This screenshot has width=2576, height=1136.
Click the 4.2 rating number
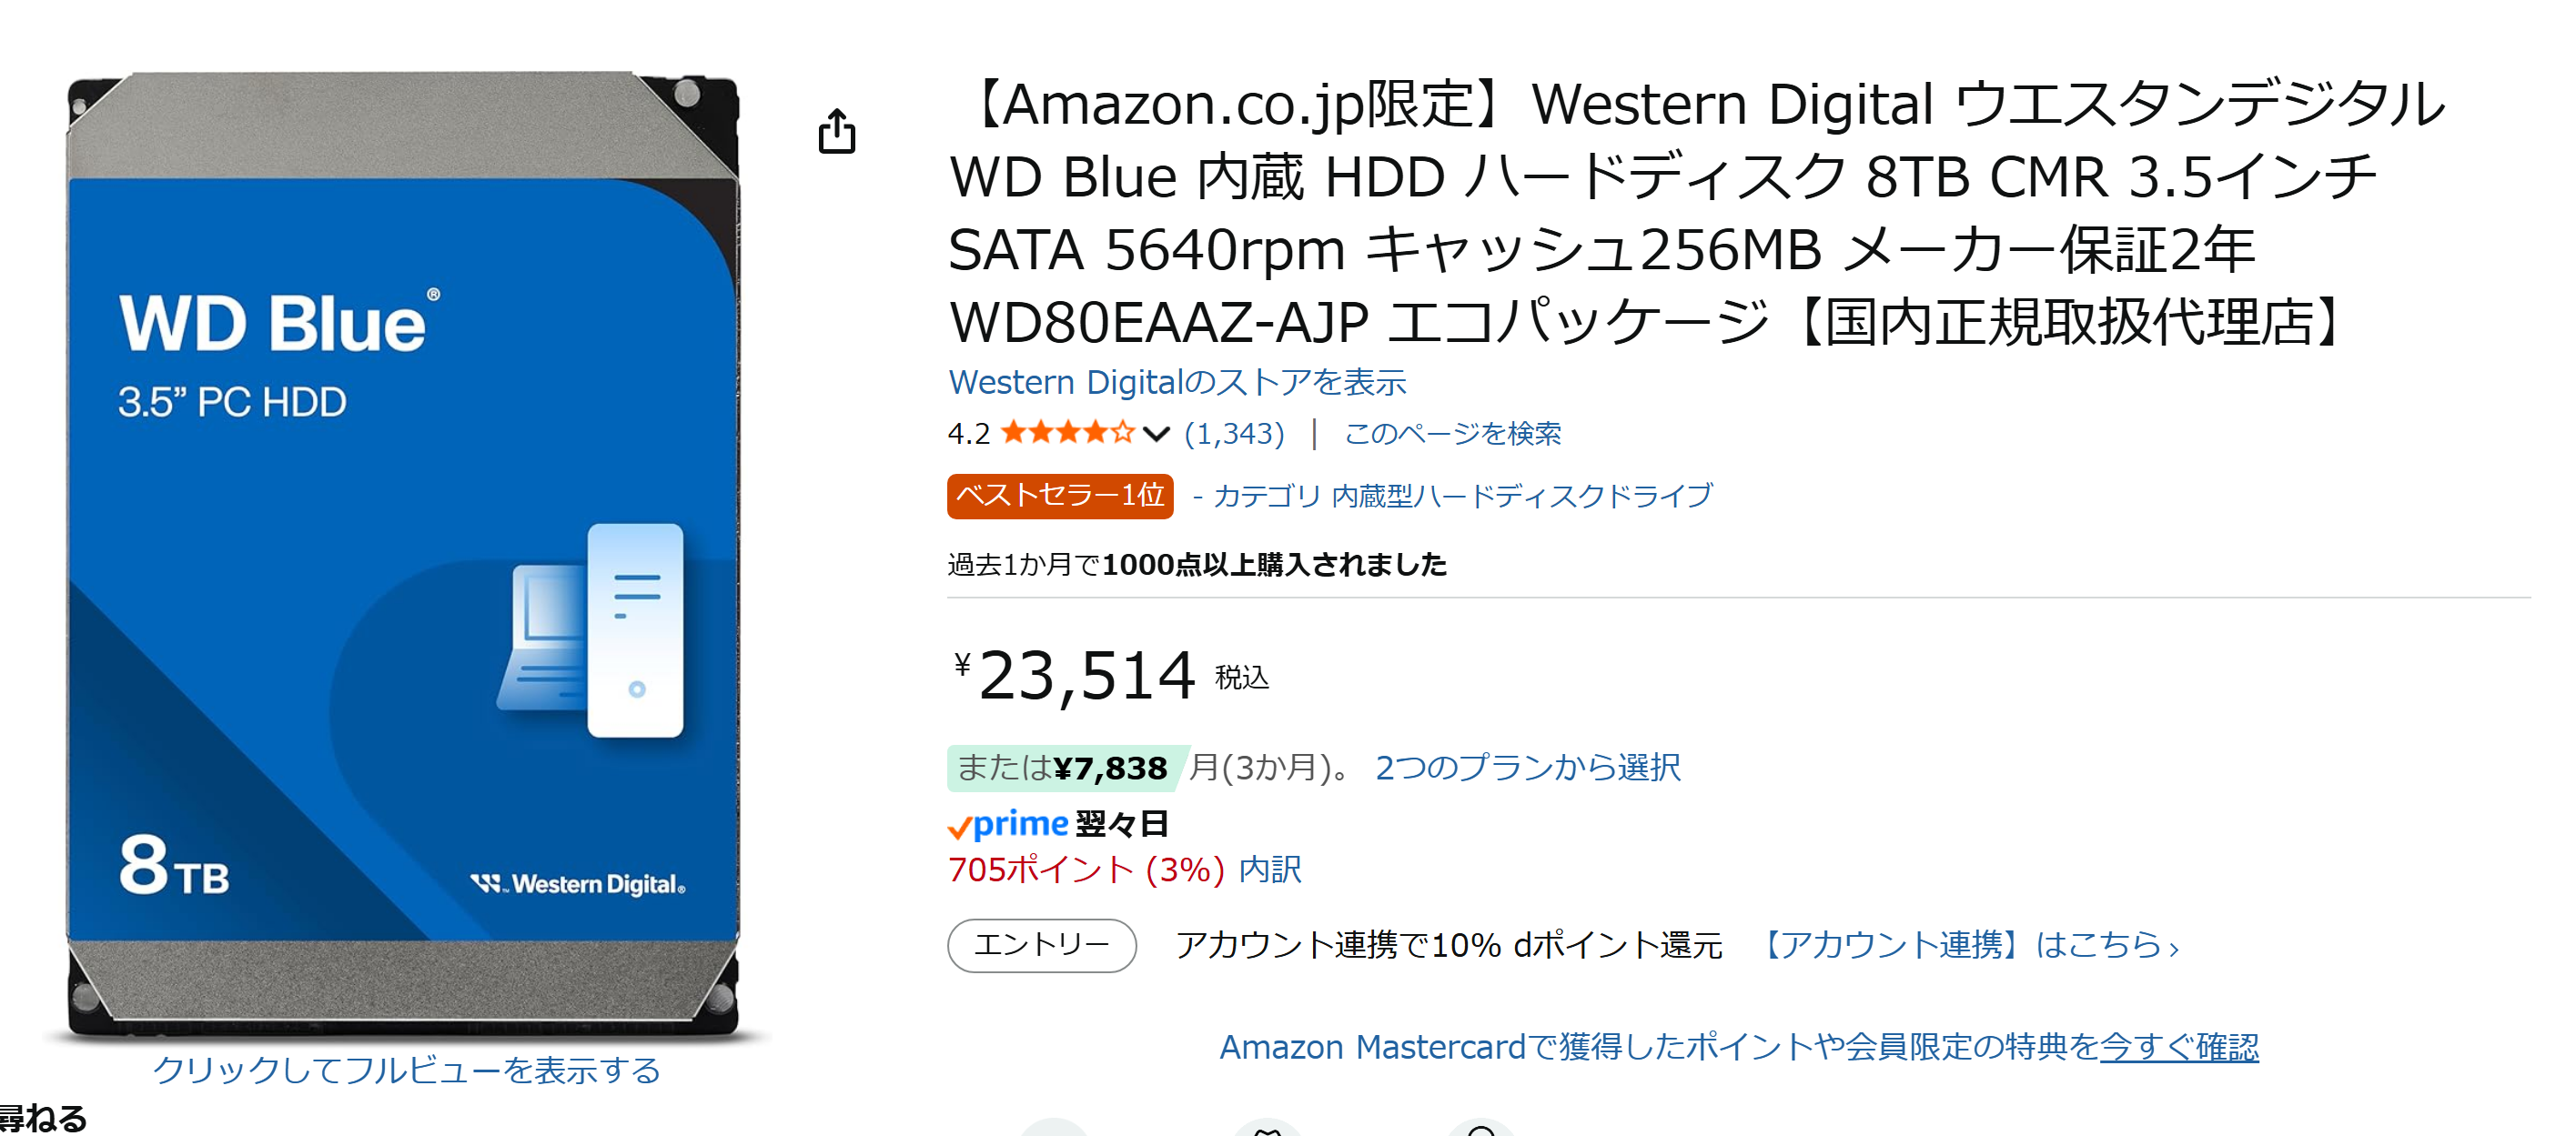968,434
